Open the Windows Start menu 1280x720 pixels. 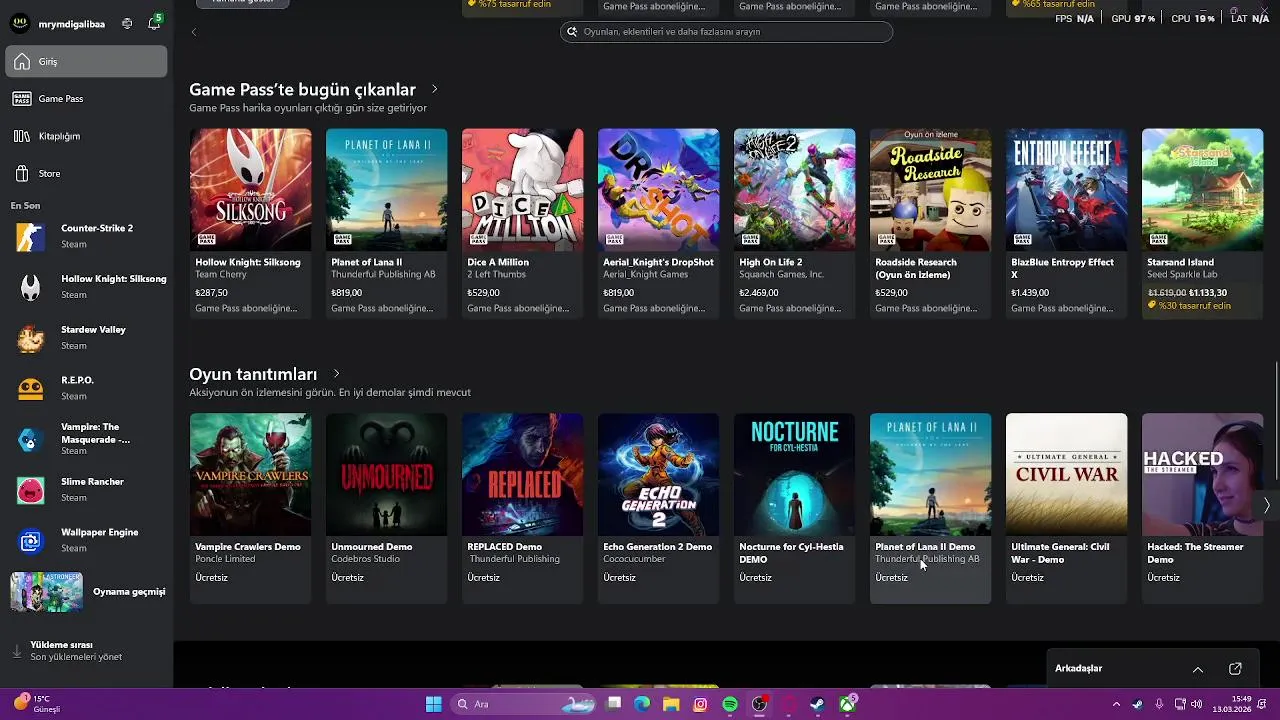434,704
